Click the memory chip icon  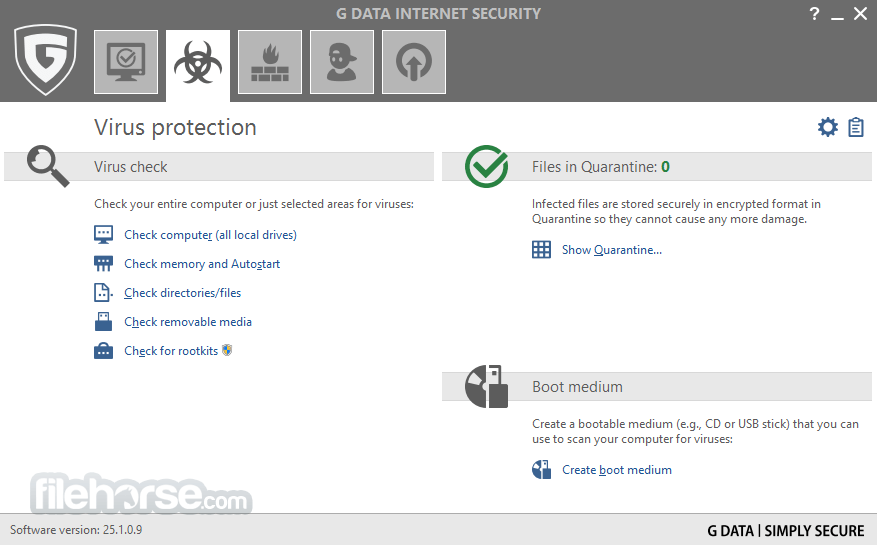(x=103, y=264)
